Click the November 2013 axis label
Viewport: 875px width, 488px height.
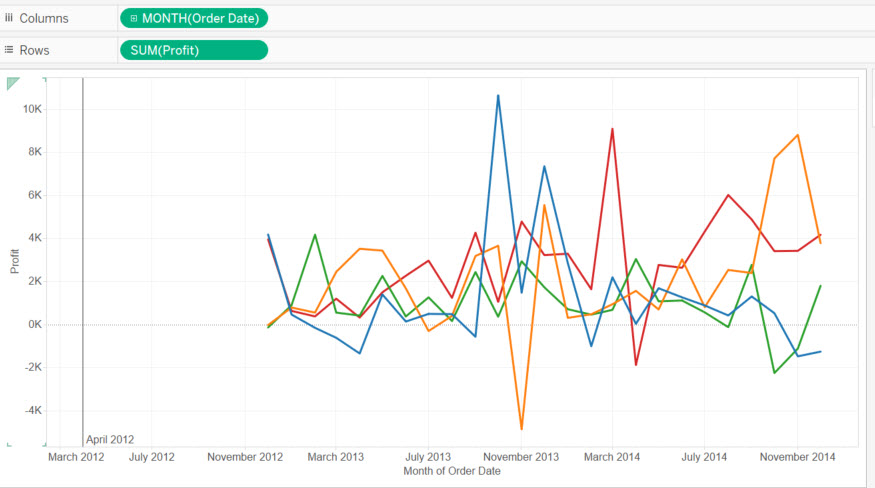(521, 457)
